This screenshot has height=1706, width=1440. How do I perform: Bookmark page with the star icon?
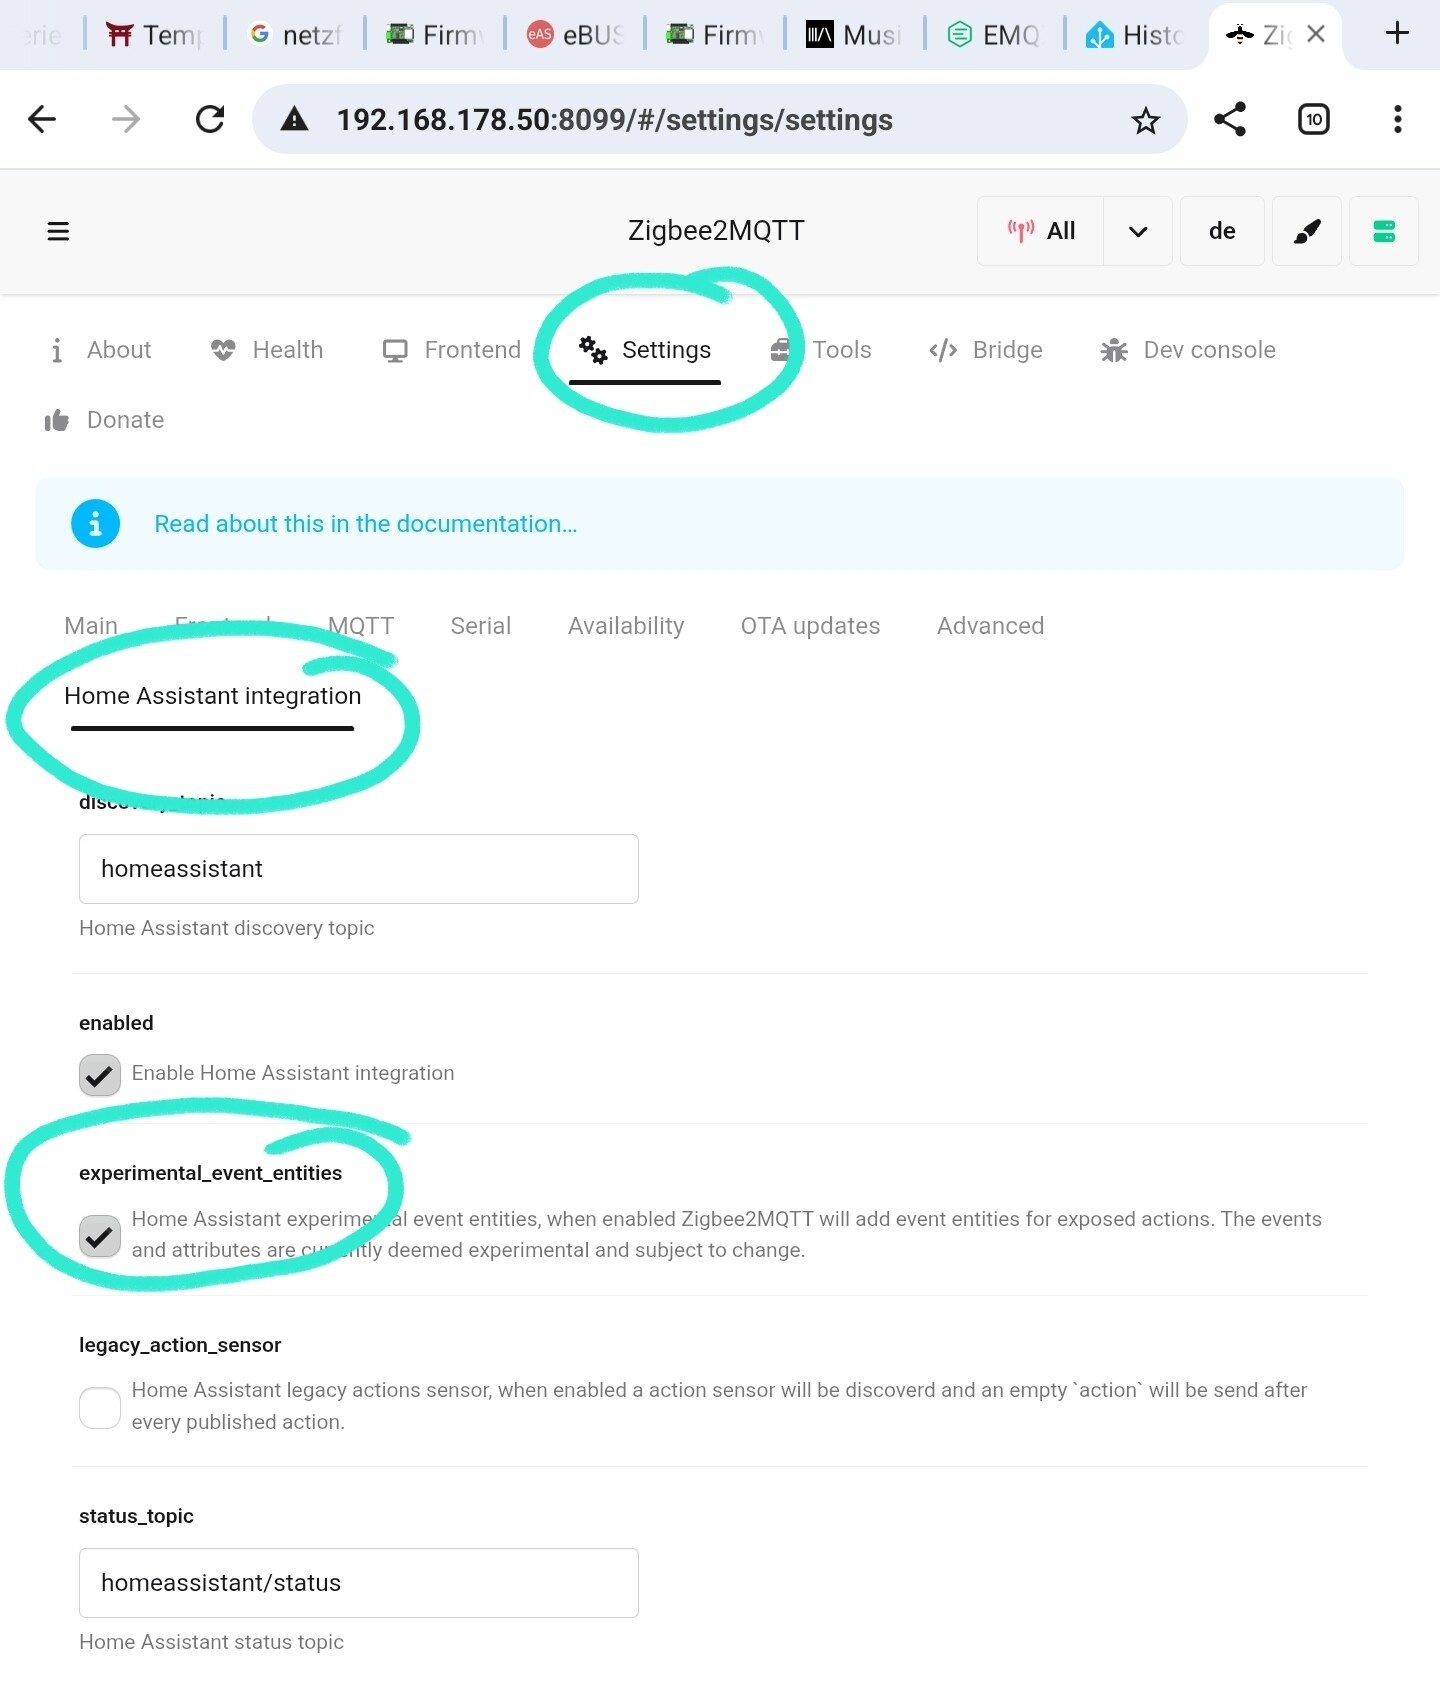1145,121
